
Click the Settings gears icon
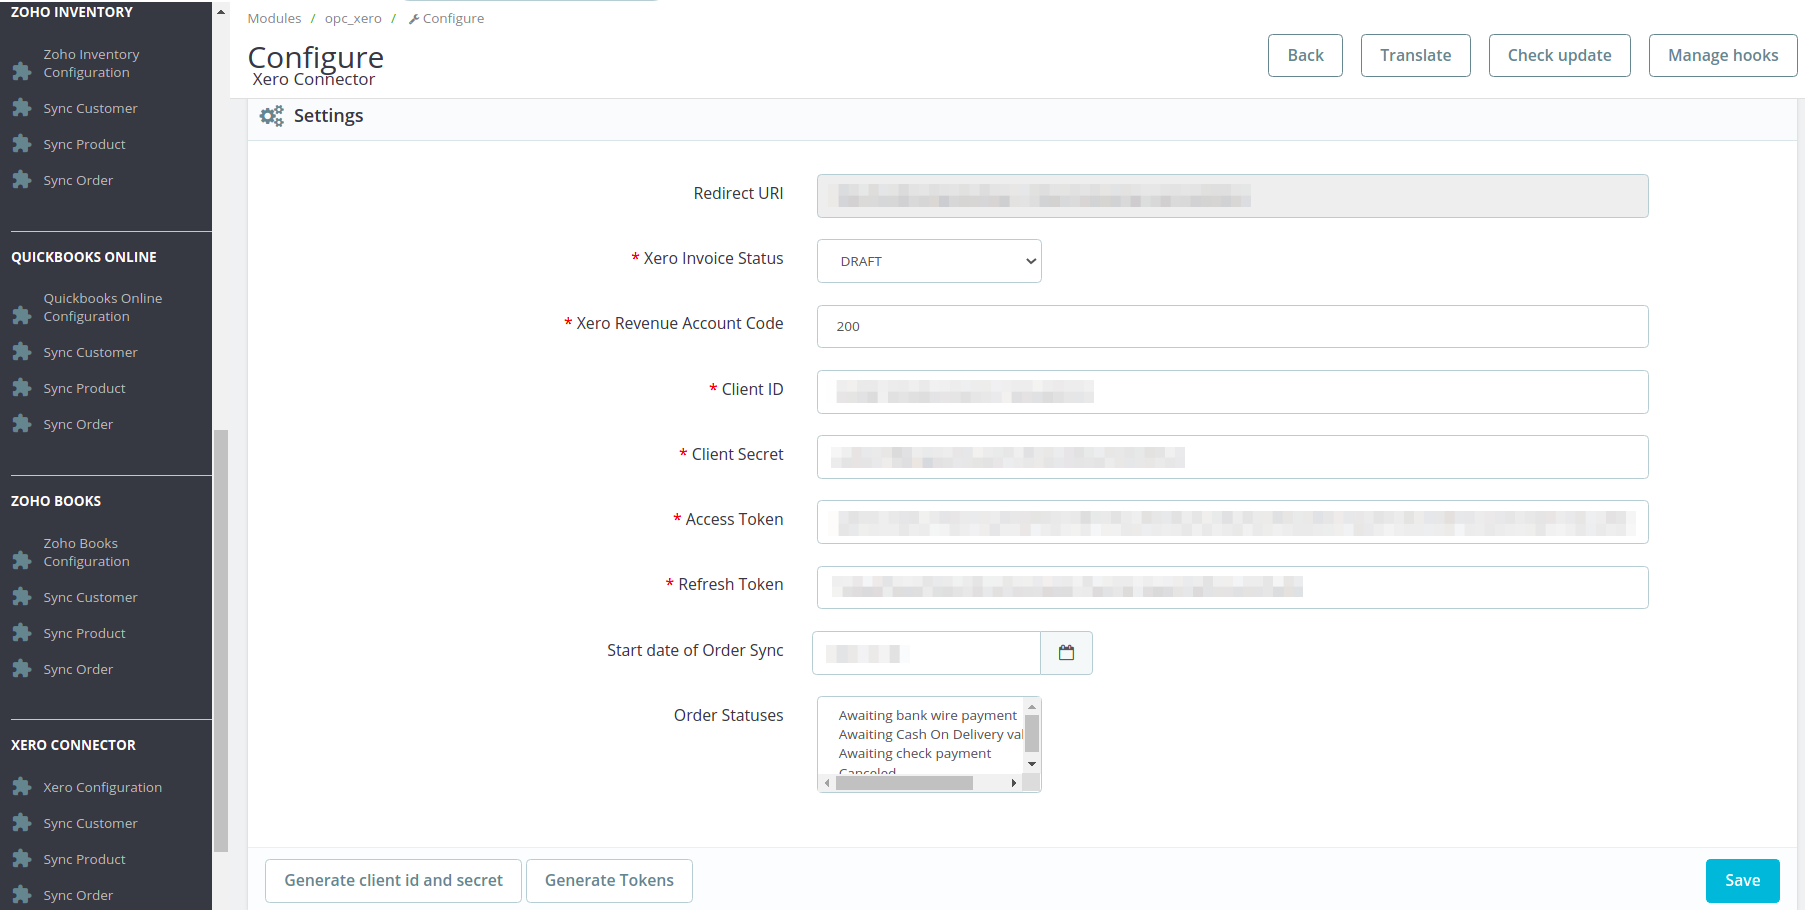tap(271, 116)
